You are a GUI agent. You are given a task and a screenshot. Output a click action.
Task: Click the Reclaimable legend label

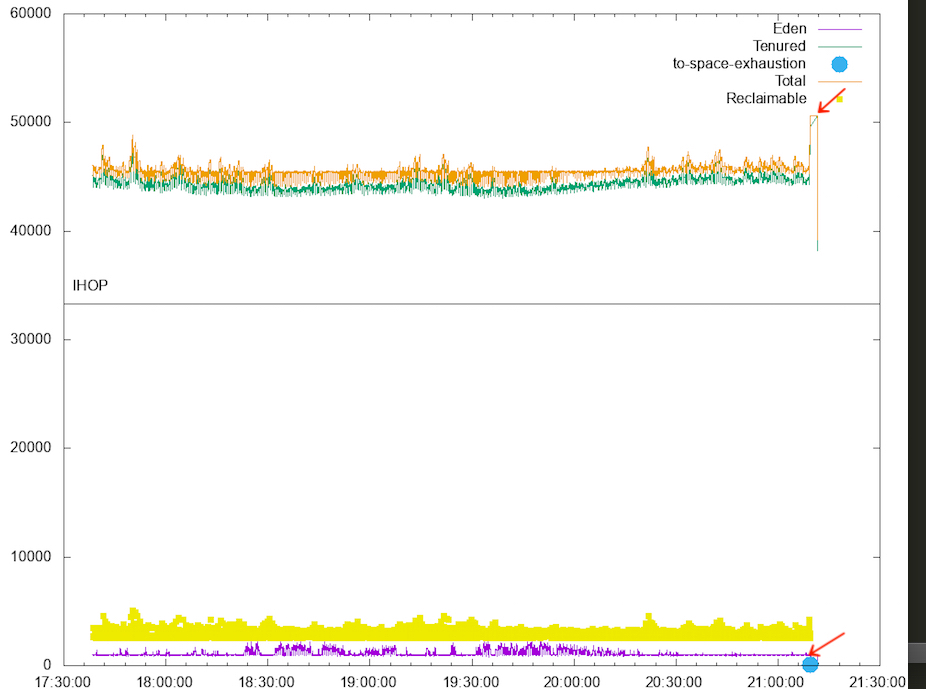click(766, 98)
